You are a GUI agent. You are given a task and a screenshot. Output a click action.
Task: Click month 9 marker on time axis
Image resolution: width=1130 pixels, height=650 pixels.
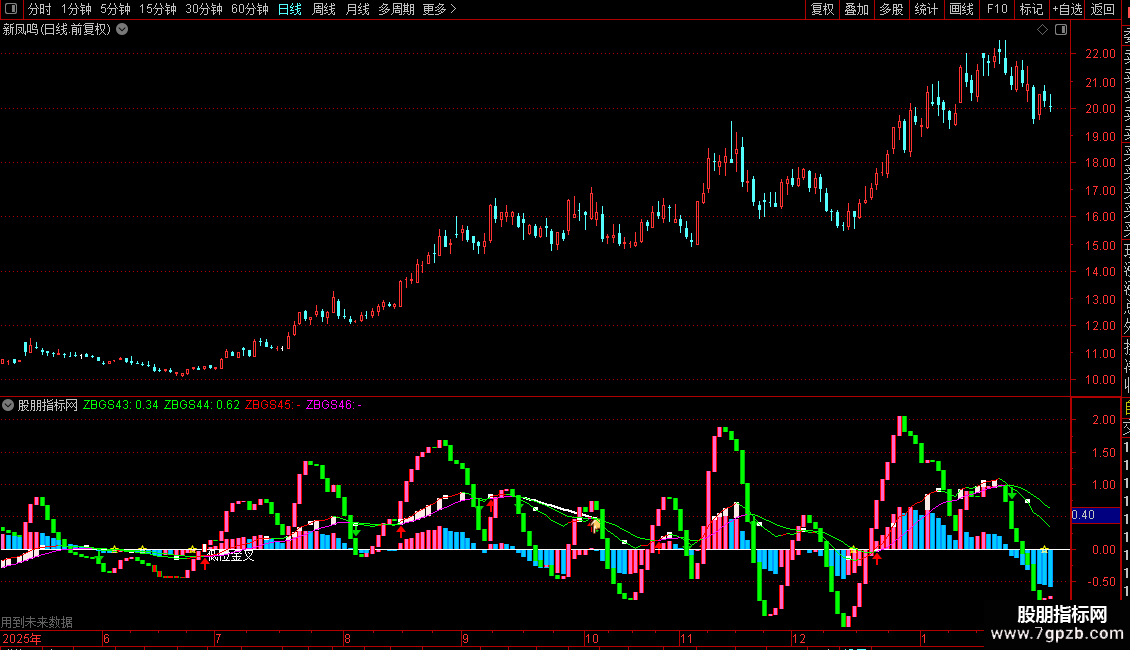point(466,639)
